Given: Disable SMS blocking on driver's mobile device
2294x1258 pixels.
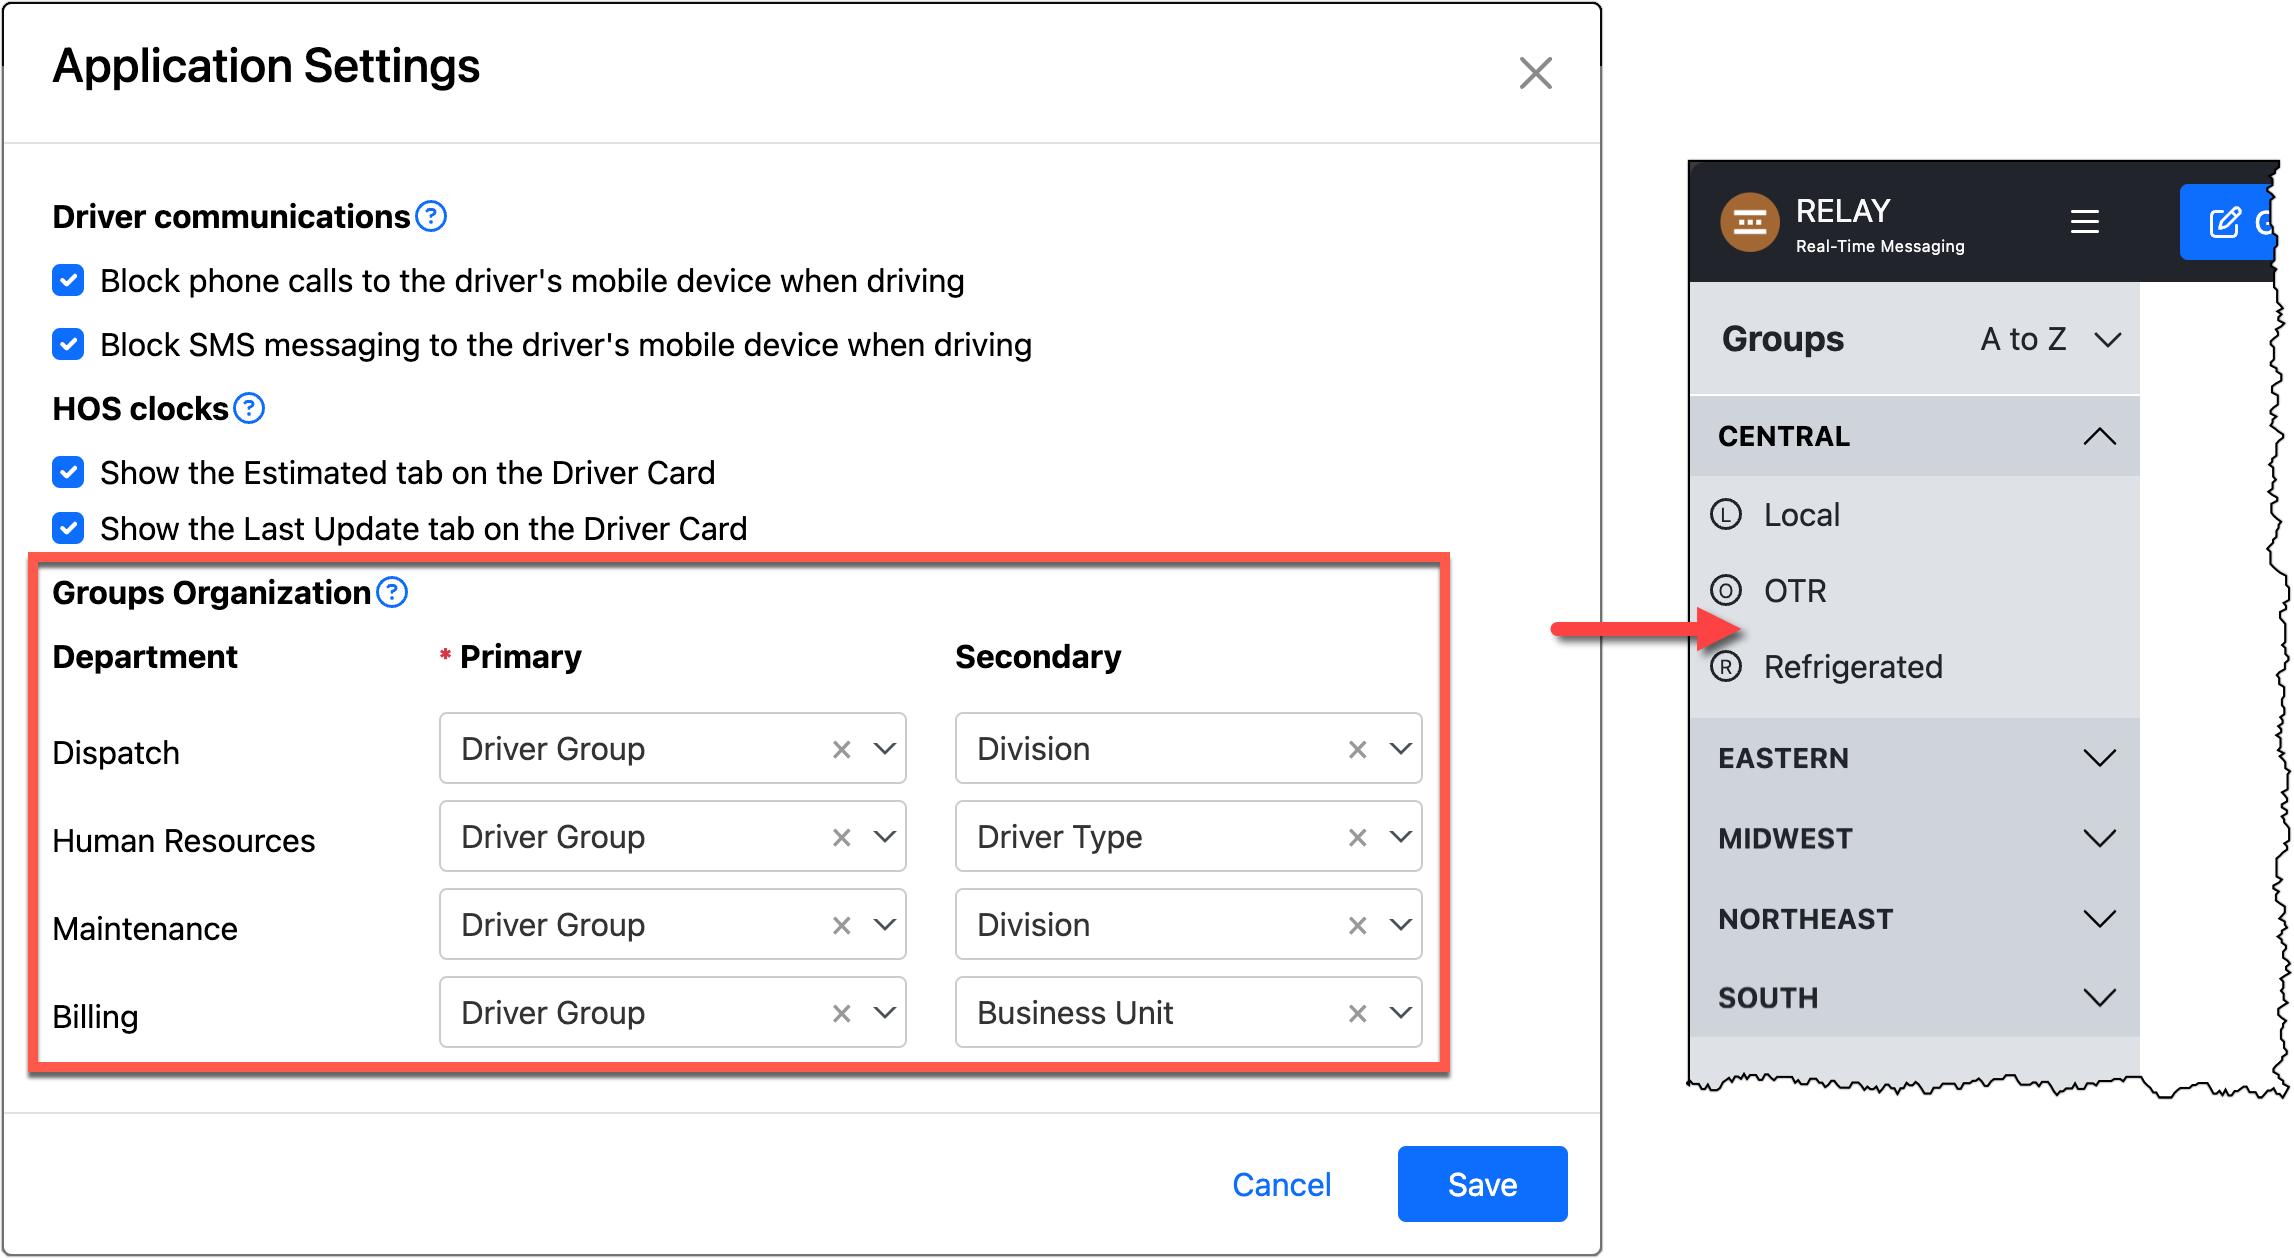Looking at the screenshot, I should 67,344.
